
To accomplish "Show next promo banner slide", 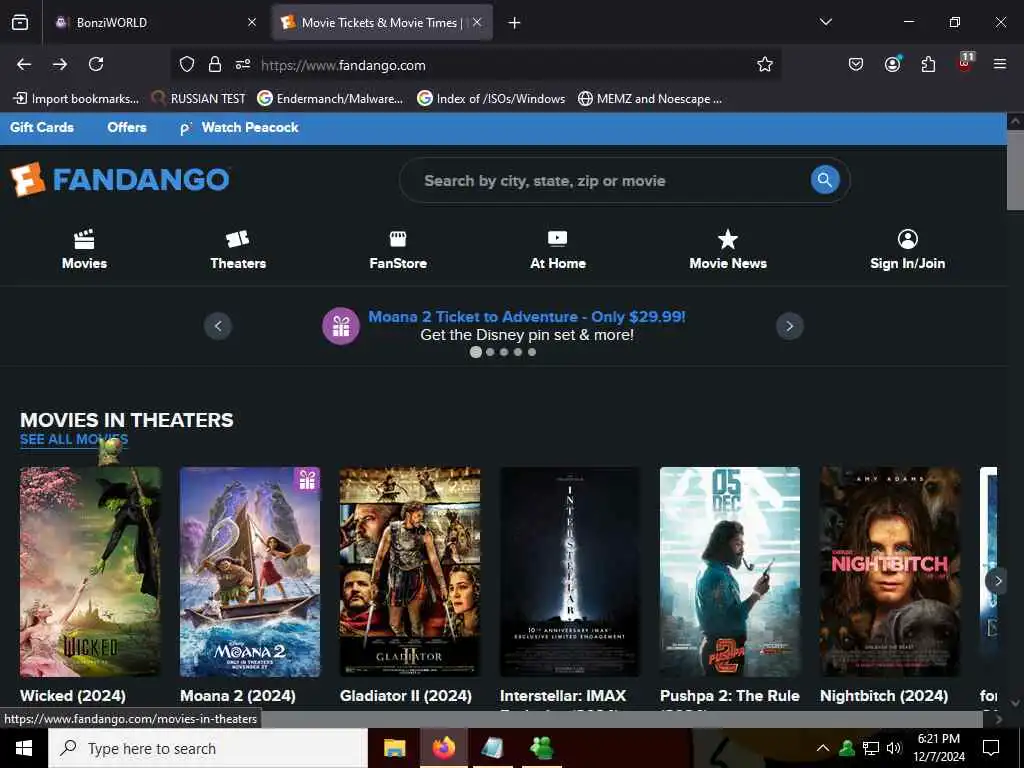I will [x=790, y=326].
